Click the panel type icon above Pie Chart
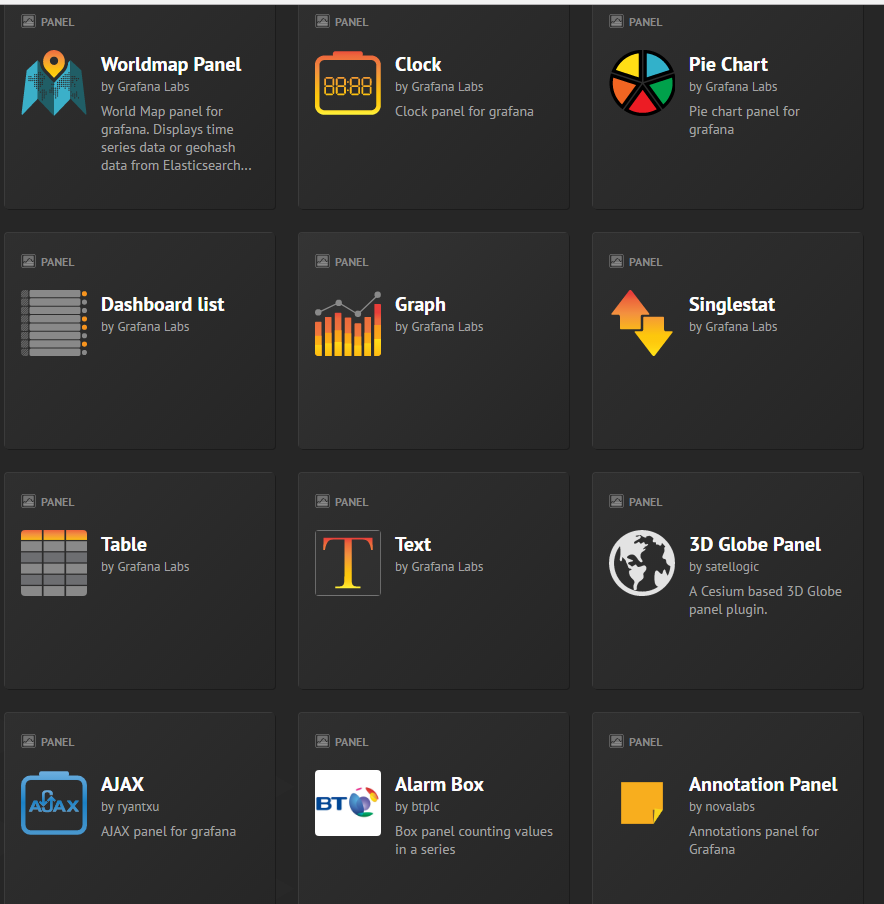 point(616,21)
